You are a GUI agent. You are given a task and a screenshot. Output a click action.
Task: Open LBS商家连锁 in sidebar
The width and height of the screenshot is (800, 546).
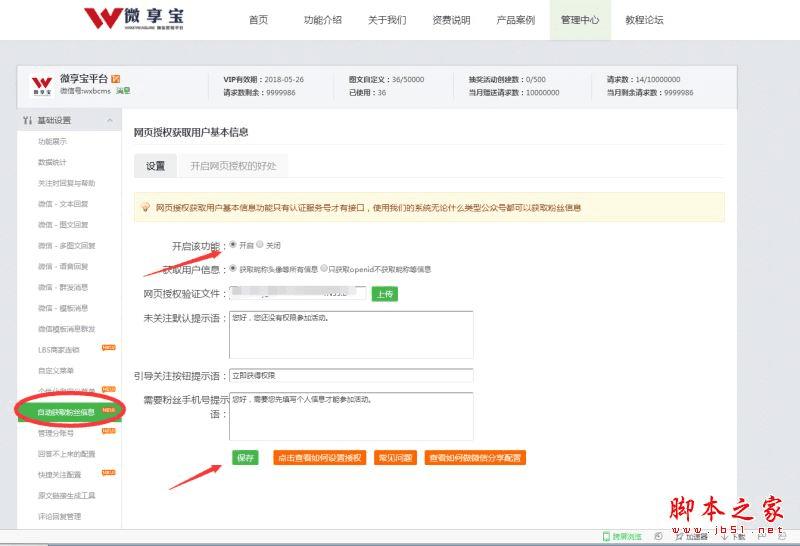click(59, 350)
